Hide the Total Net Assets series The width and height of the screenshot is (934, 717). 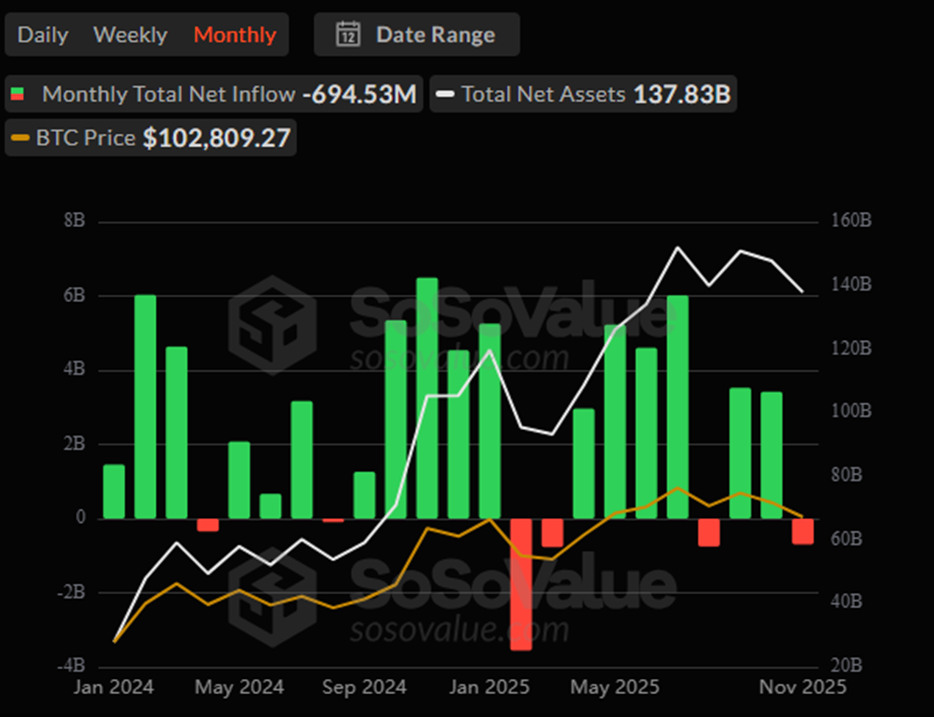click(x=543, y=95)
